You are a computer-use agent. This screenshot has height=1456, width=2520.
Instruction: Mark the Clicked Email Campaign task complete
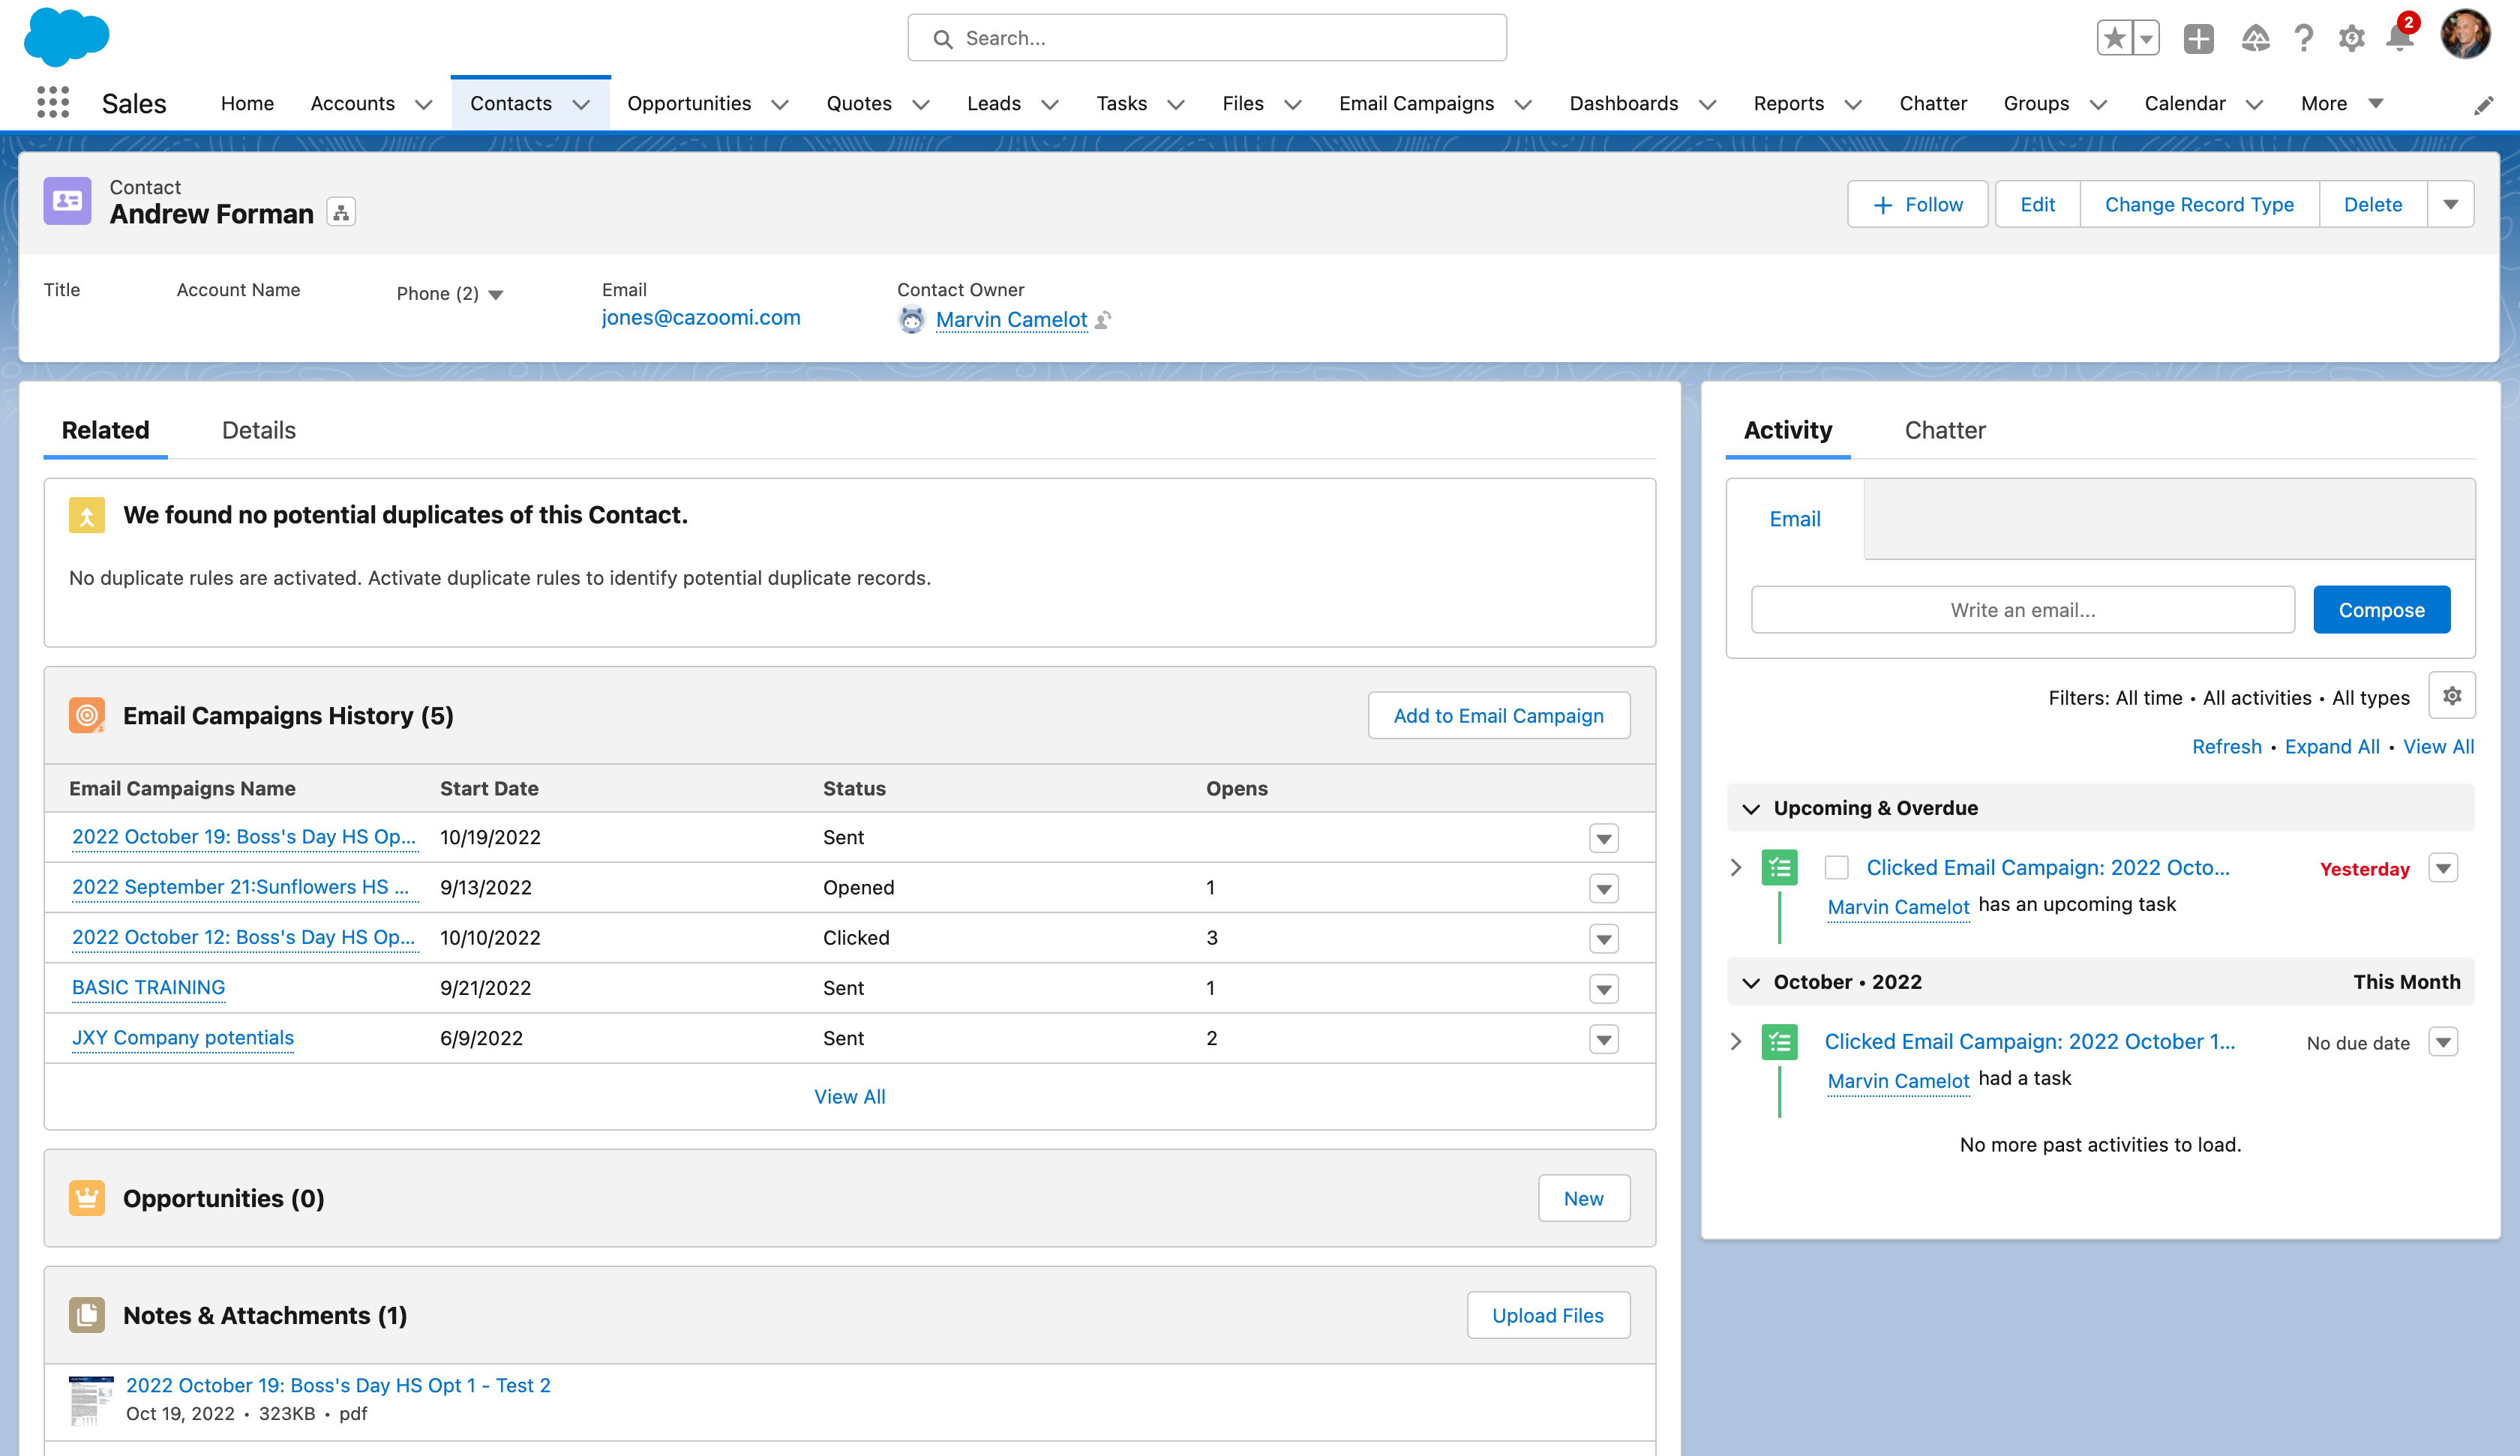point(1836,868)
